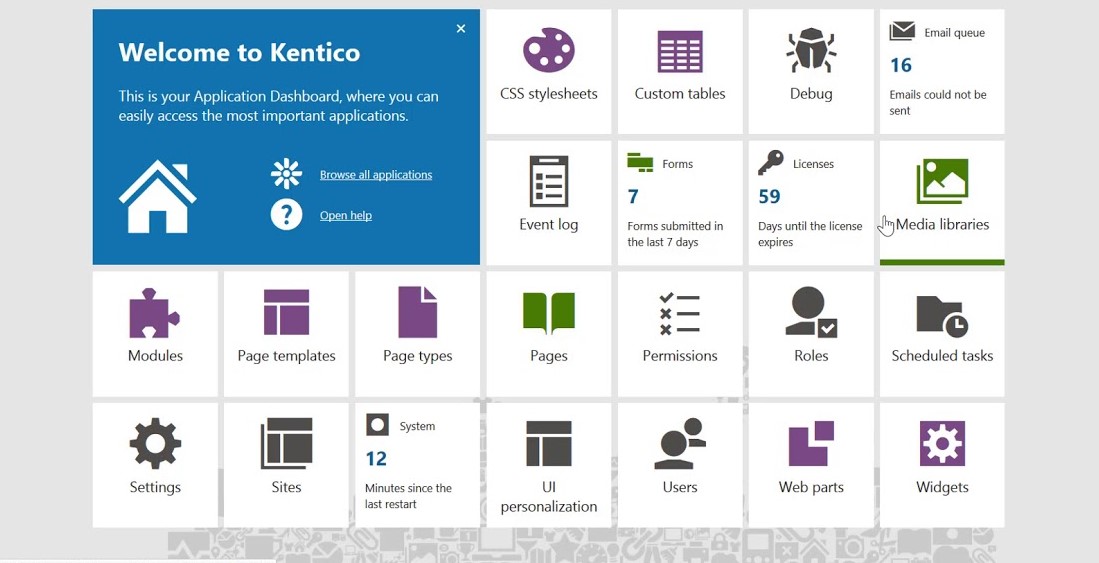Click the 'Forms' tile title
Screen dimensions: 1099x563
pyautogui.click(x=677, y=164)
